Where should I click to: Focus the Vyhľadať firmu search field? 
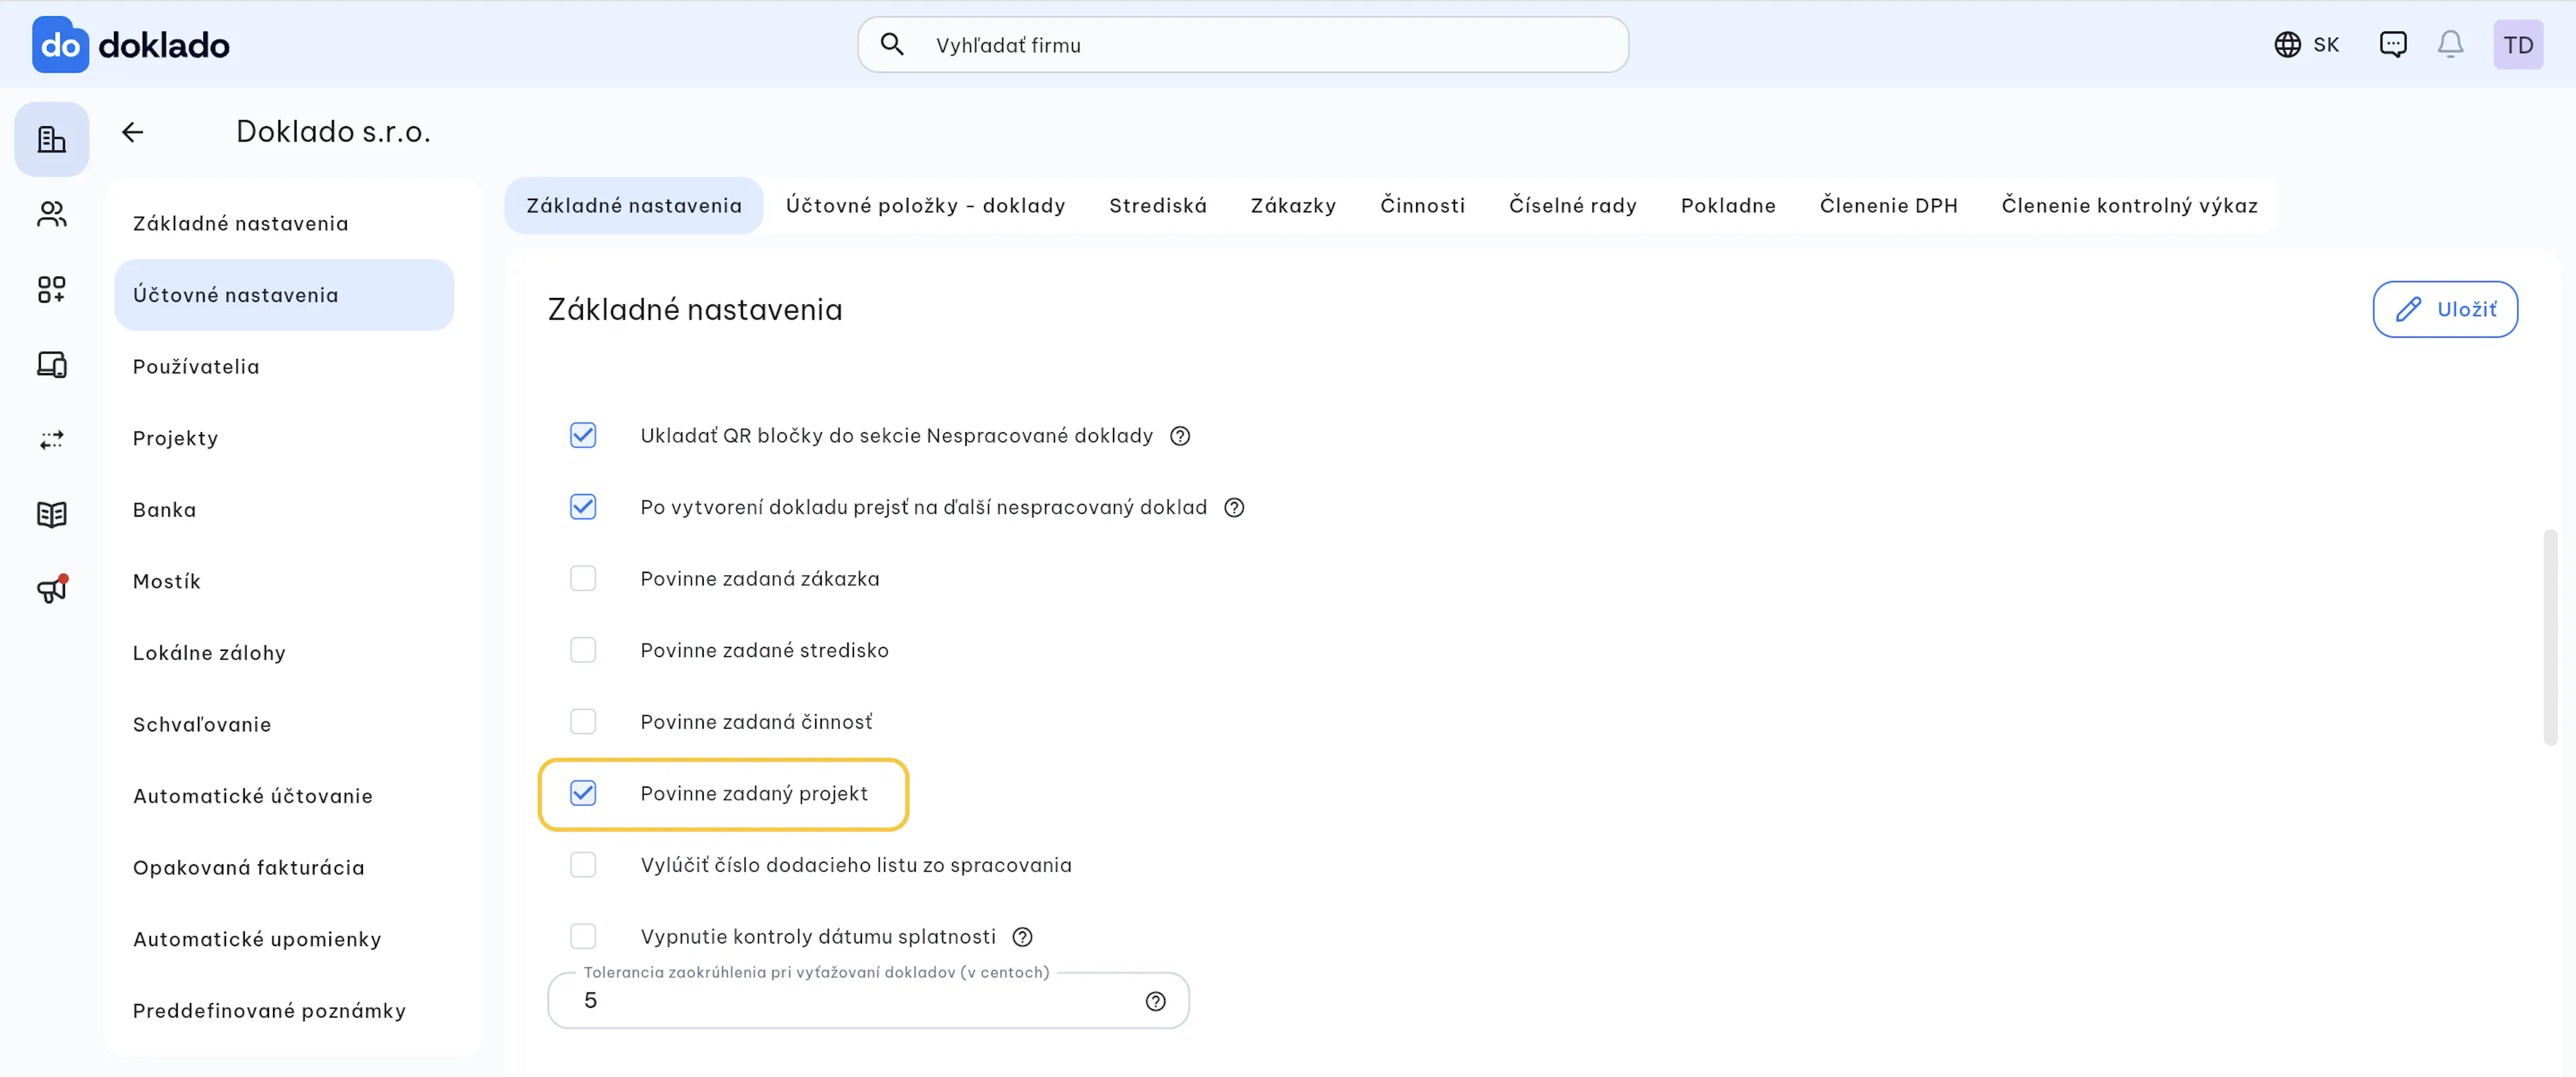point(1243,45)
